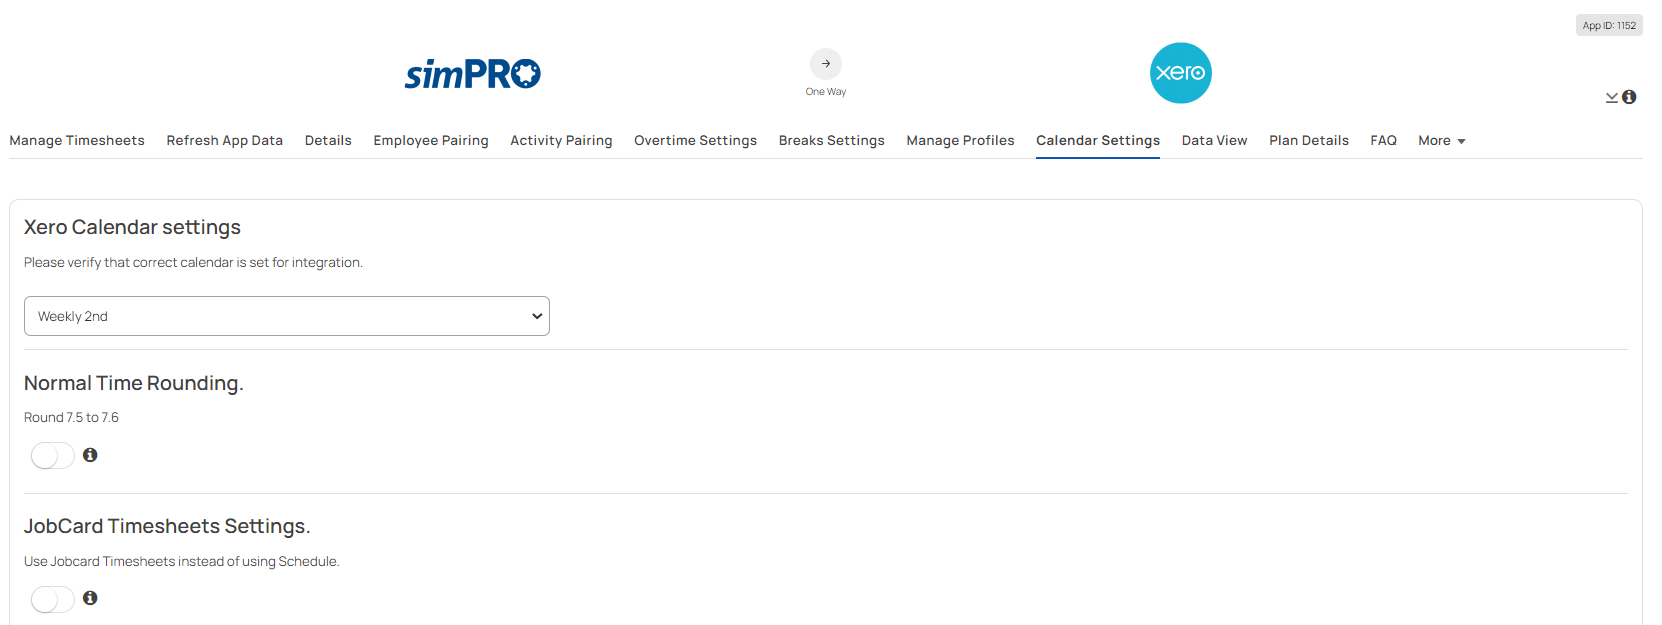Open info icon for Normal Time Rounding

coord(90,455)
